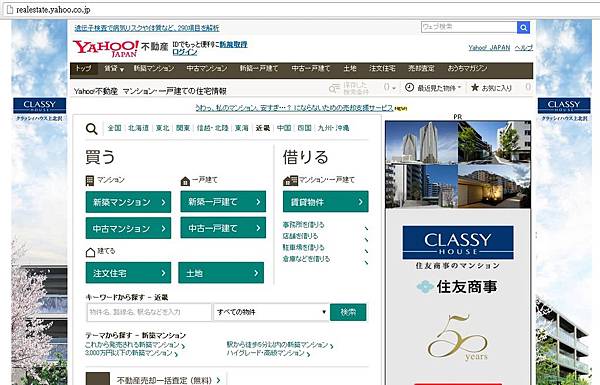Viewport: 600px width, 385px height.
Task: Click the clock icon for 最近見た物件
Action: coord(409,87)
